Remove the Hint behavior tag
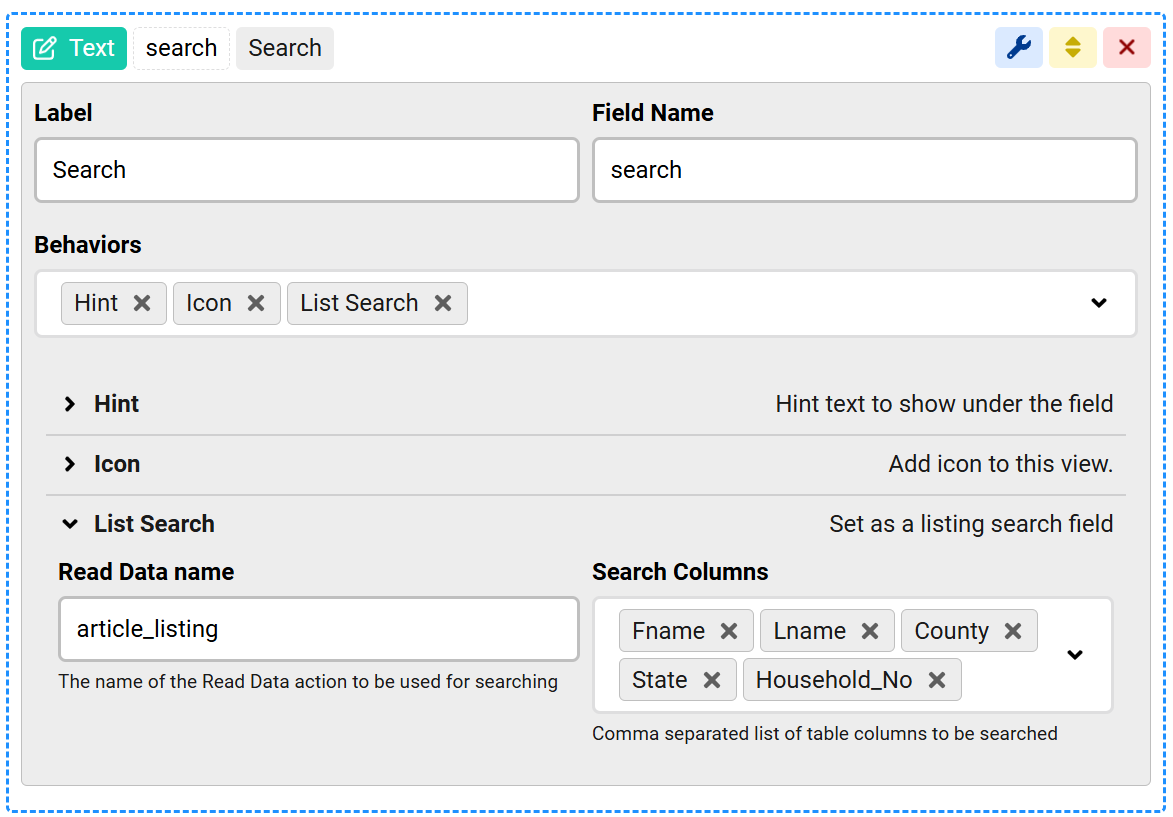 coord(142,303)
